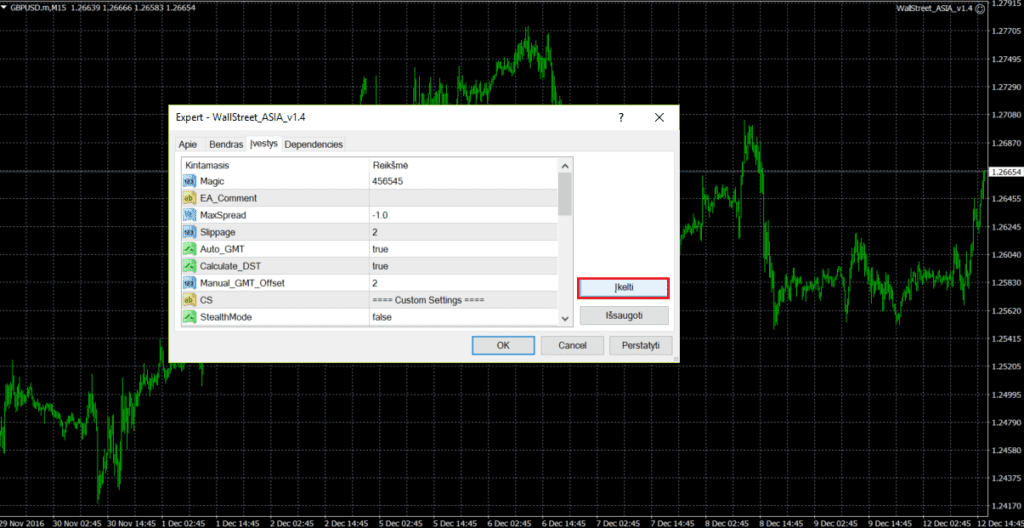Image resolution: width=1024 pixels, height=528 pixels.
Task: Click the Calculate_DST variable name
Action: [x=230, y=266]
